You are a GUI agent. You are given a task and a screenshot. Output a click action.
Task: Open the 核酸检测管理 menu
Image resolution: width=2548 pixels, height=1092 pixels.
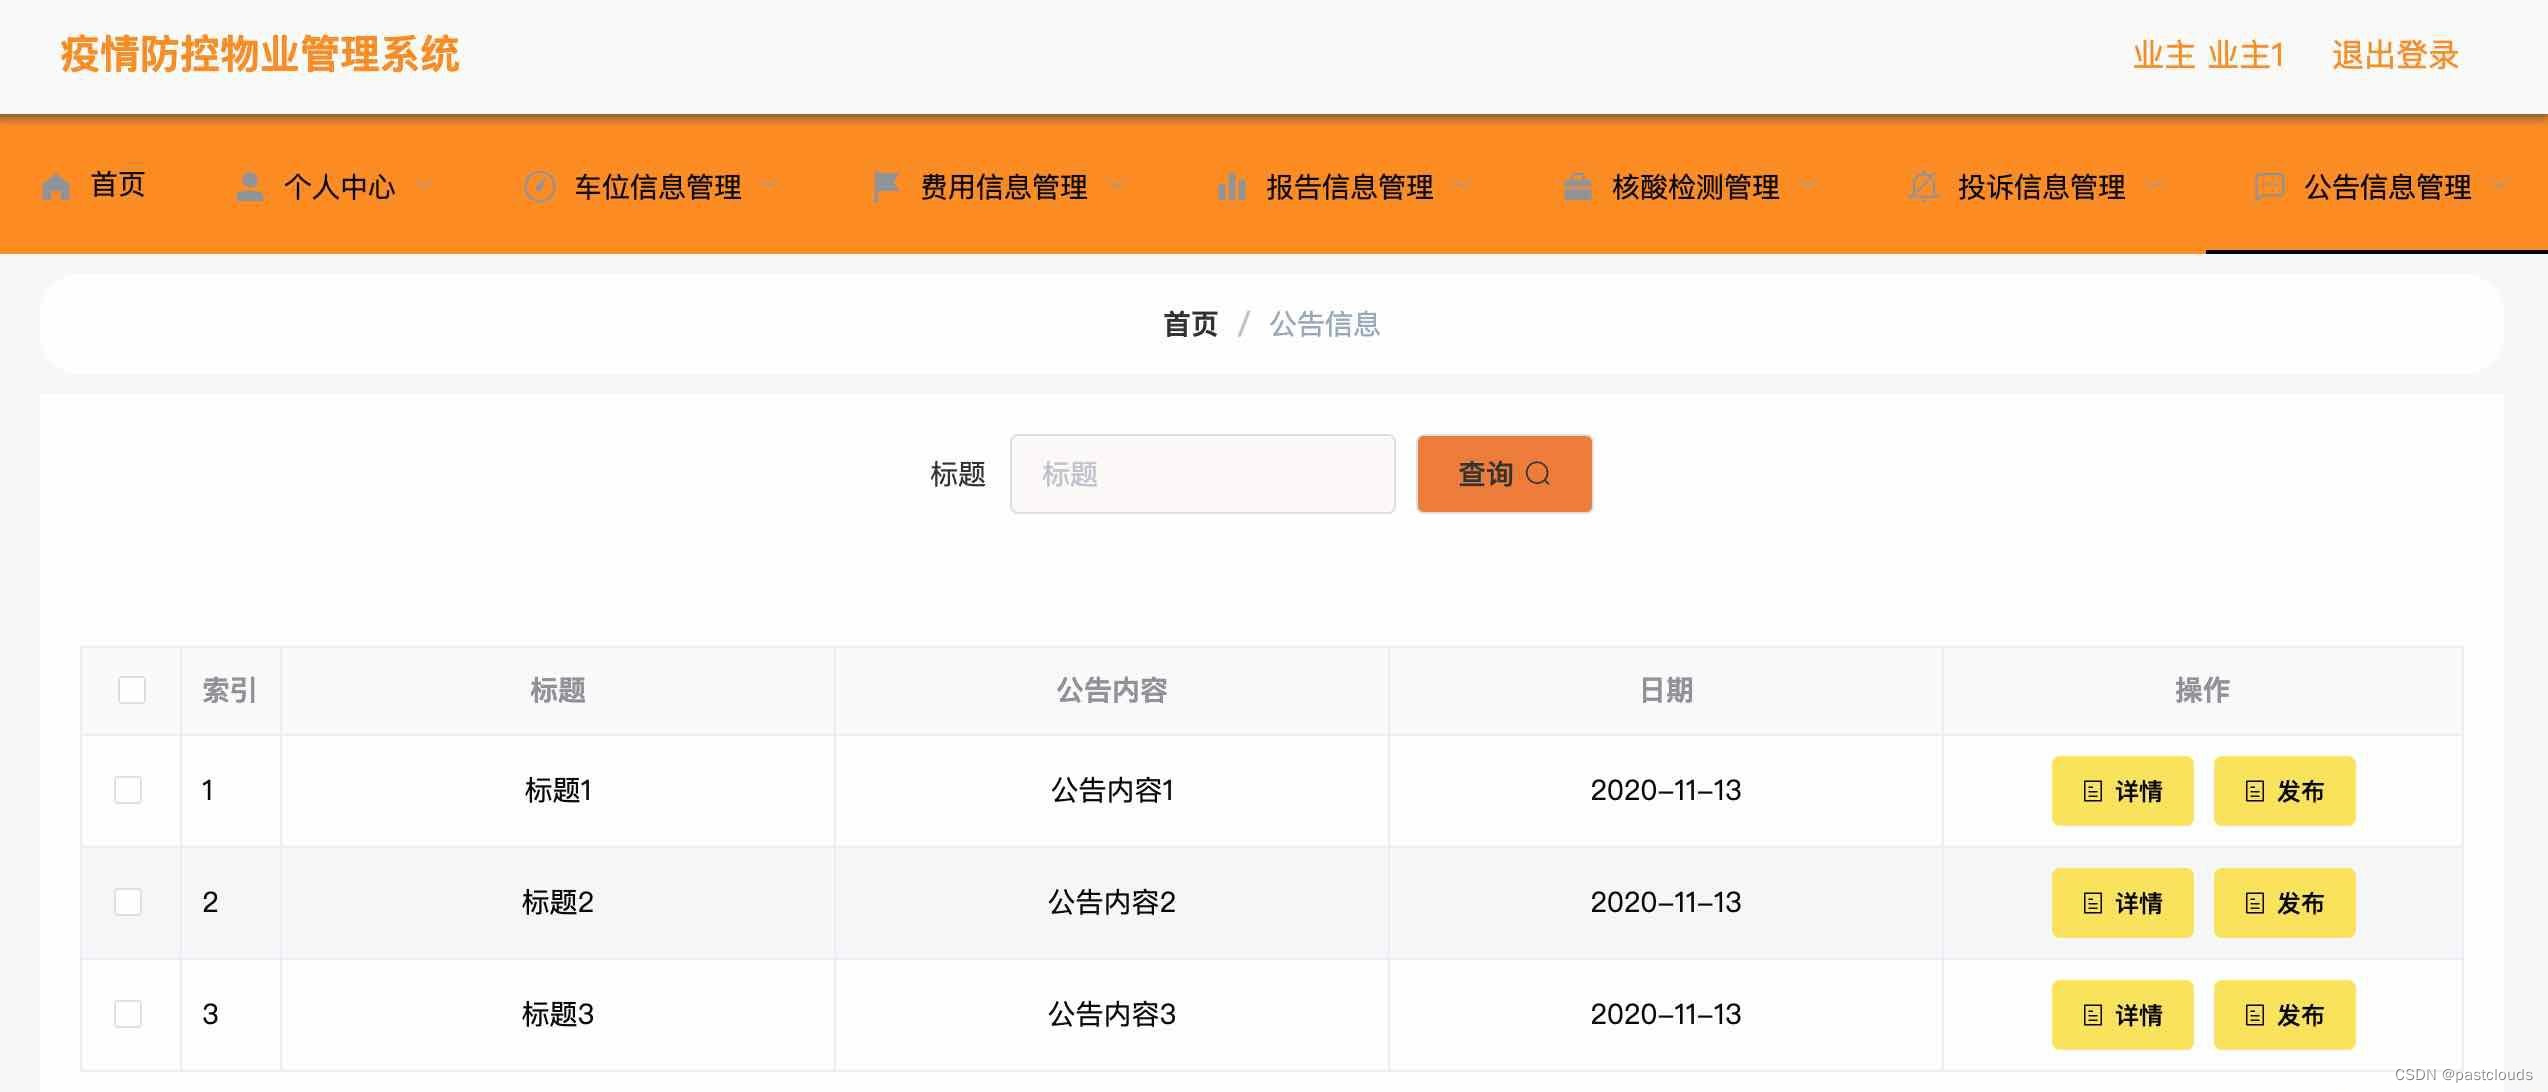(1696, 187)
